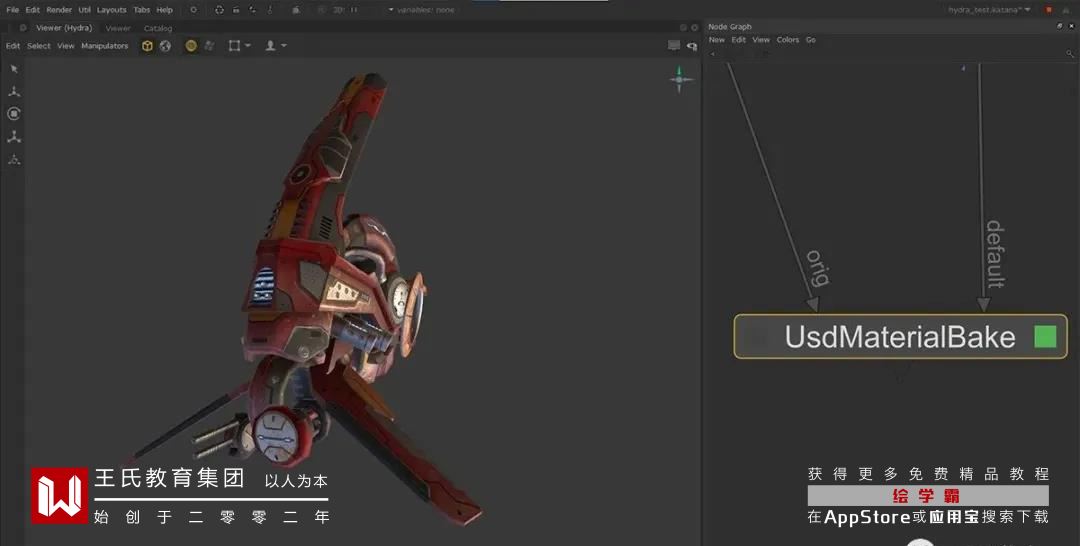The width and height of the screenshot is (1080, 546).
Task: Select the UsdMaterialBake node
Action: pos(900,337)
